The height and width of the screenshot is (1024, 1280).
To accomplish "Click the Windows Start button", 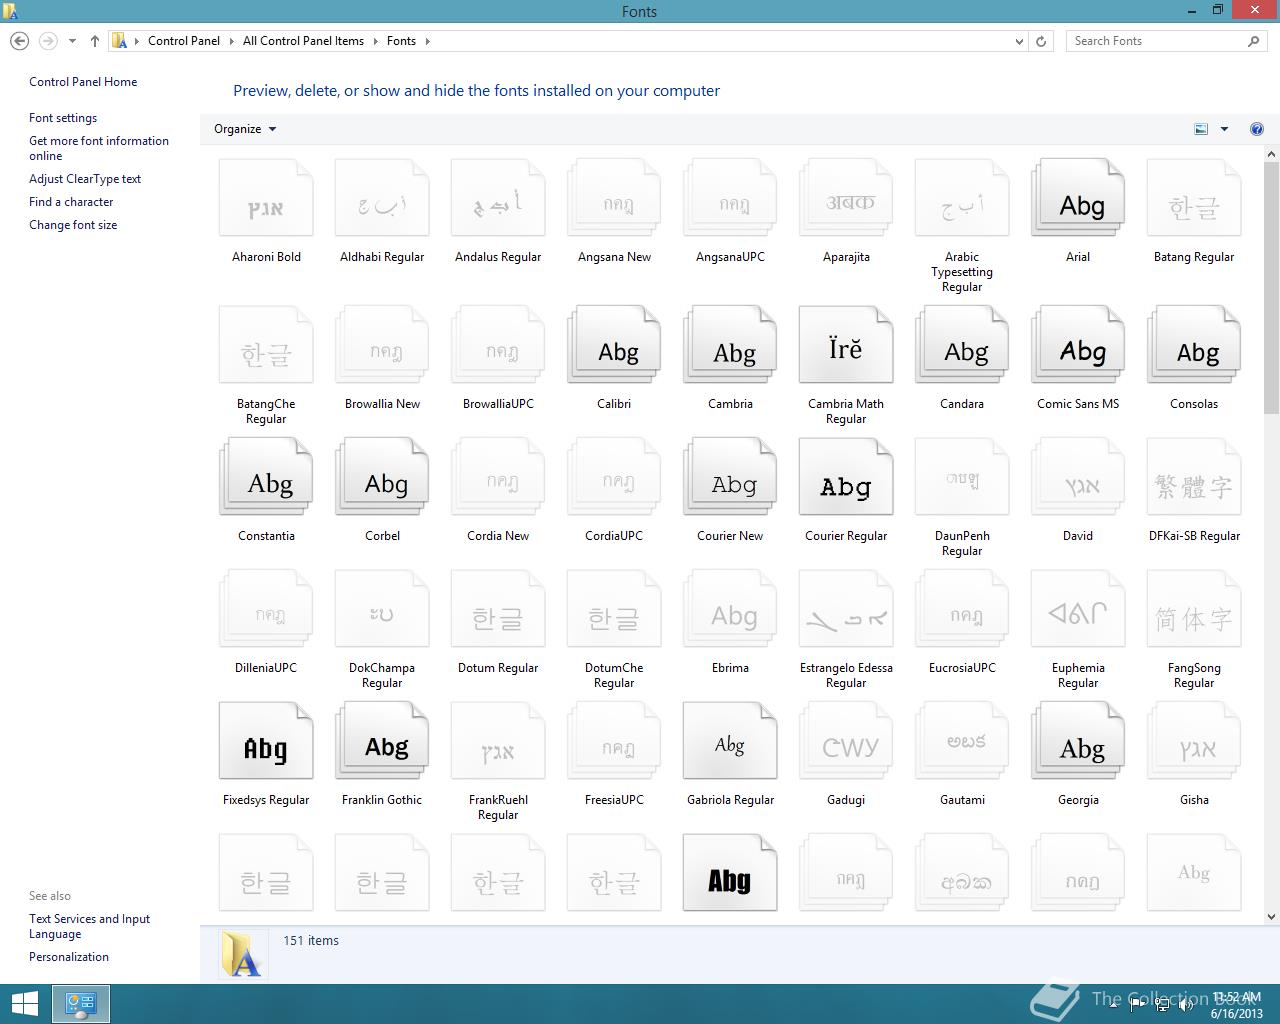I will [24, 1004].
